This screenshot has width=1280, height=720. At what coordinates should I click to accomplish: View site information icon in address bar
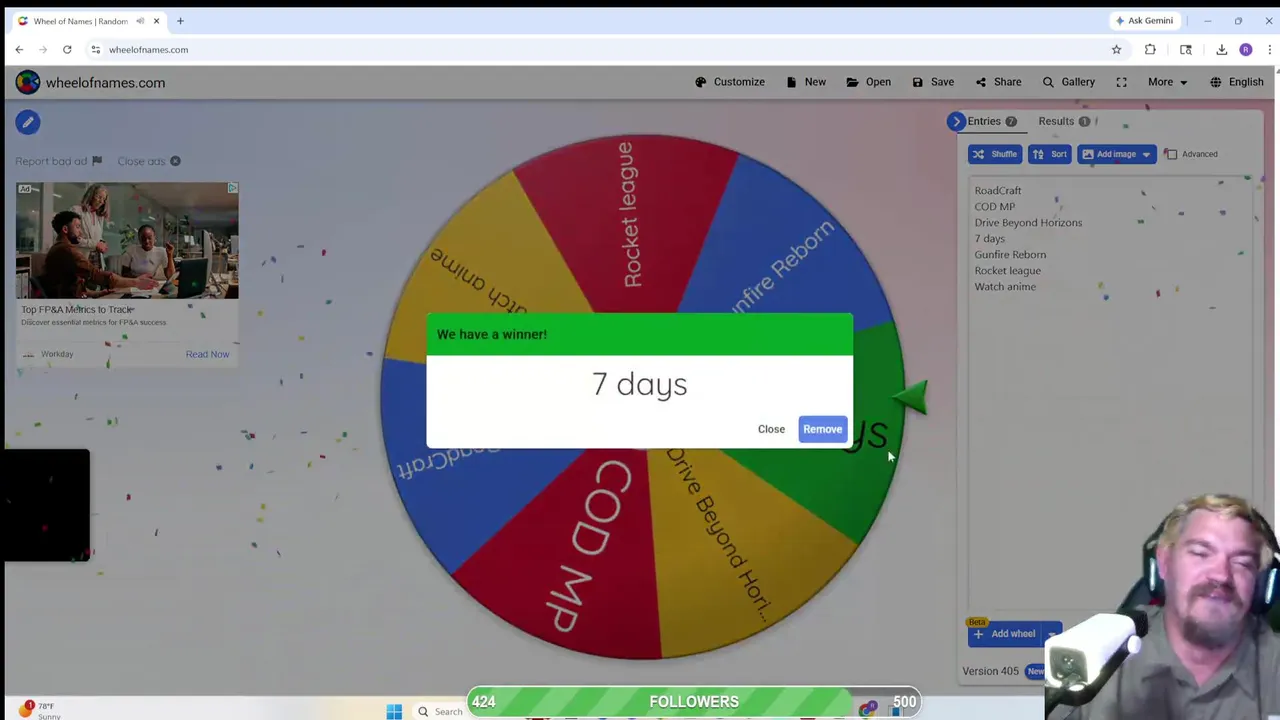pyautogui.click(x=96, y=49)
